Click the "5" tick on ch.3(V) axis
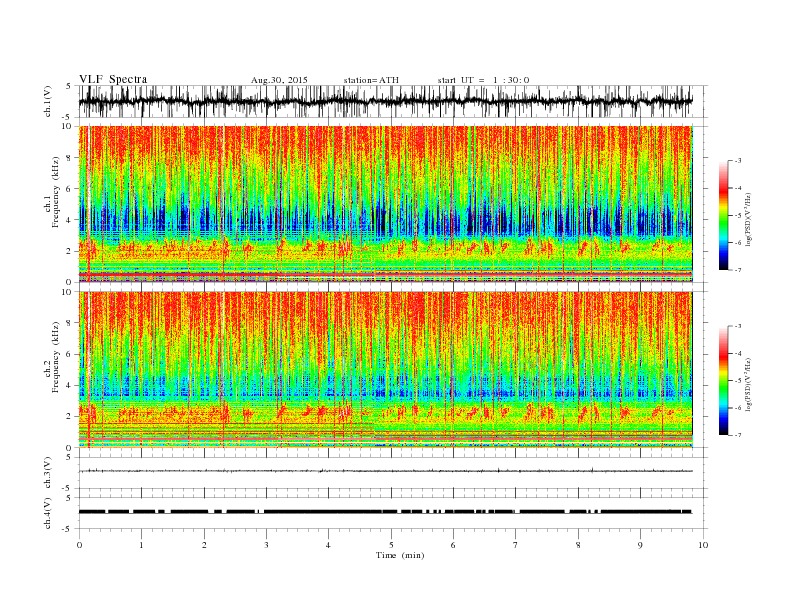This screenshot has height=612, width=792. tap(70, 457)
